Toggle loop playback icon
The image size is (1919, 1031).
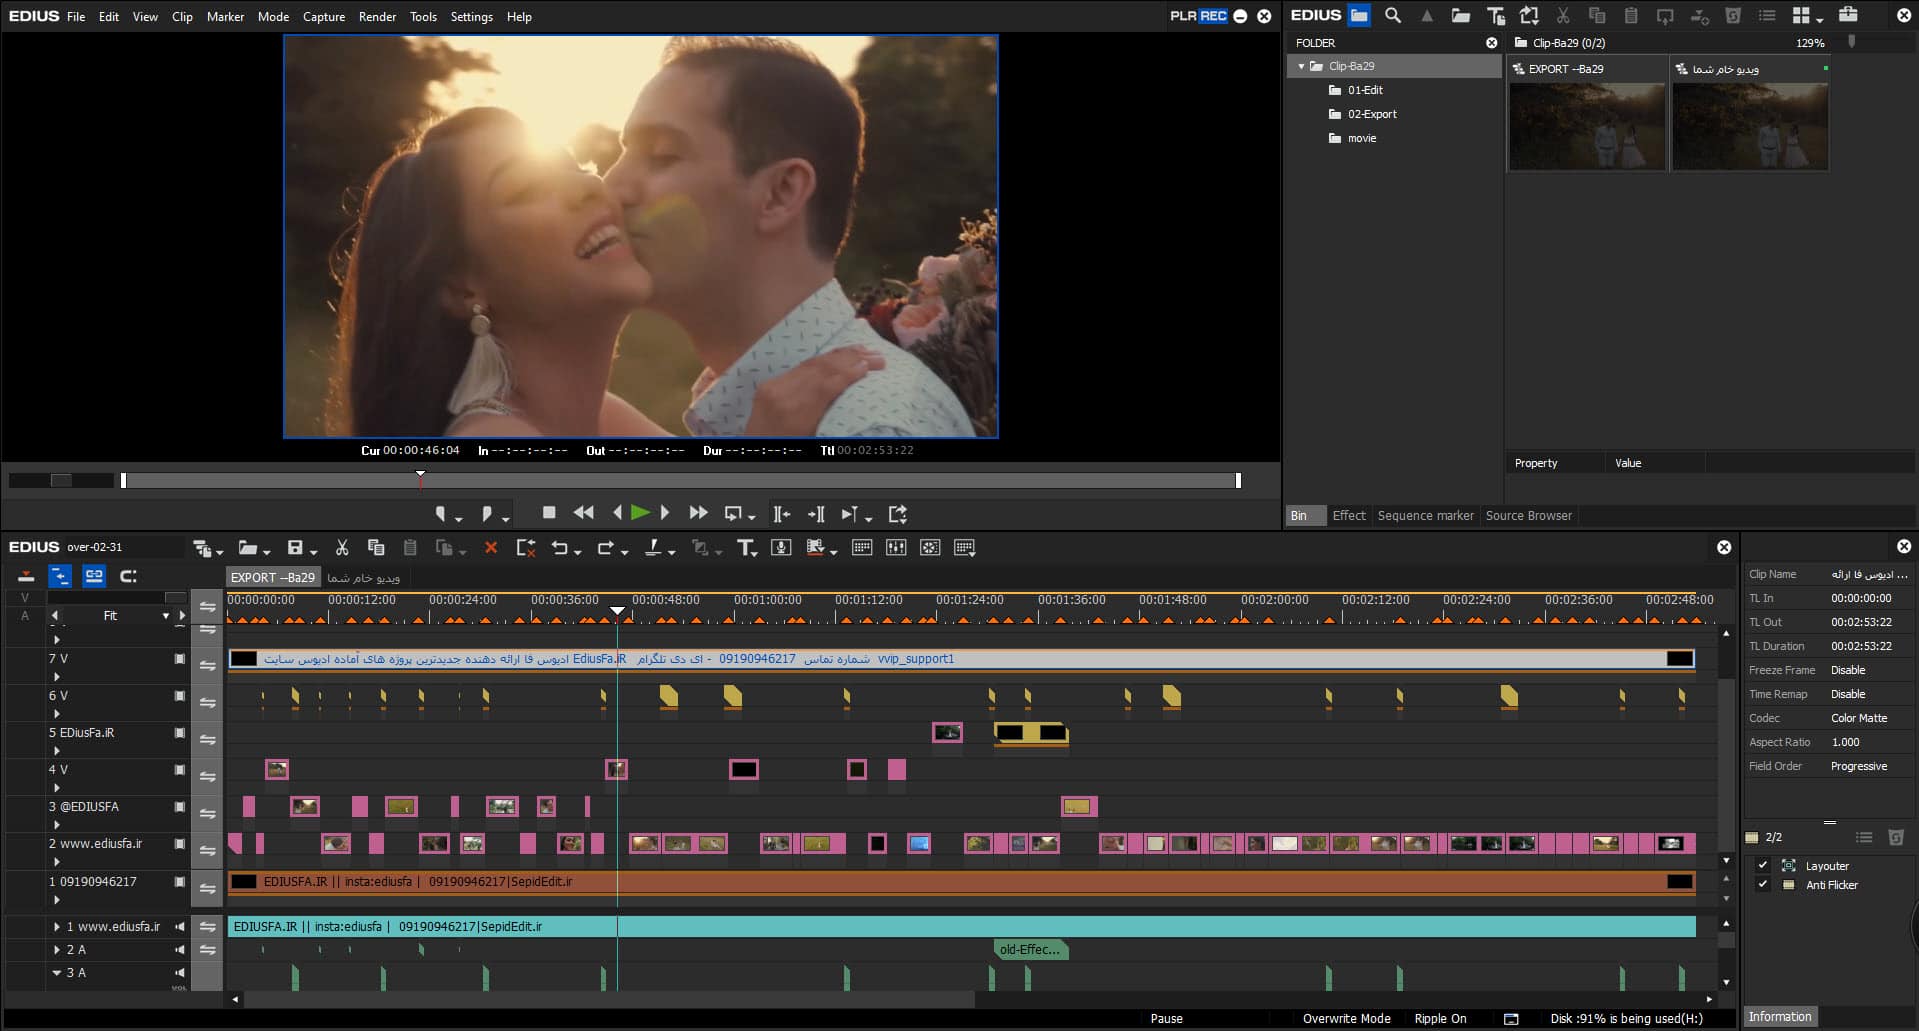(x=734, y=513)
